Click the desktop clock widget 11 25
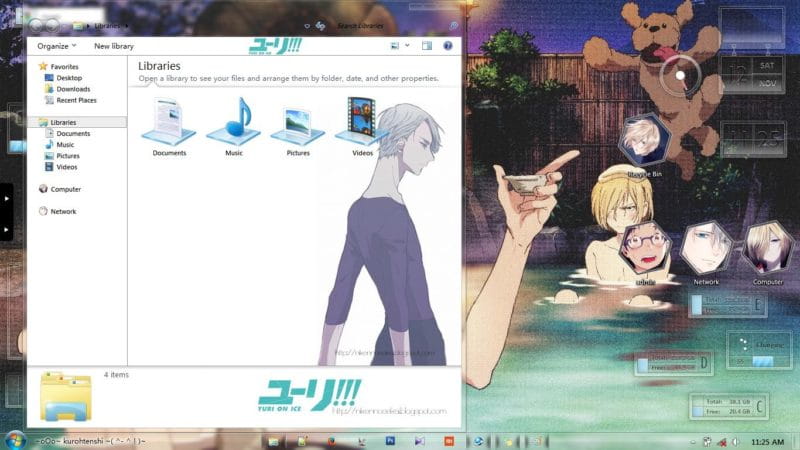 (753, 138)
